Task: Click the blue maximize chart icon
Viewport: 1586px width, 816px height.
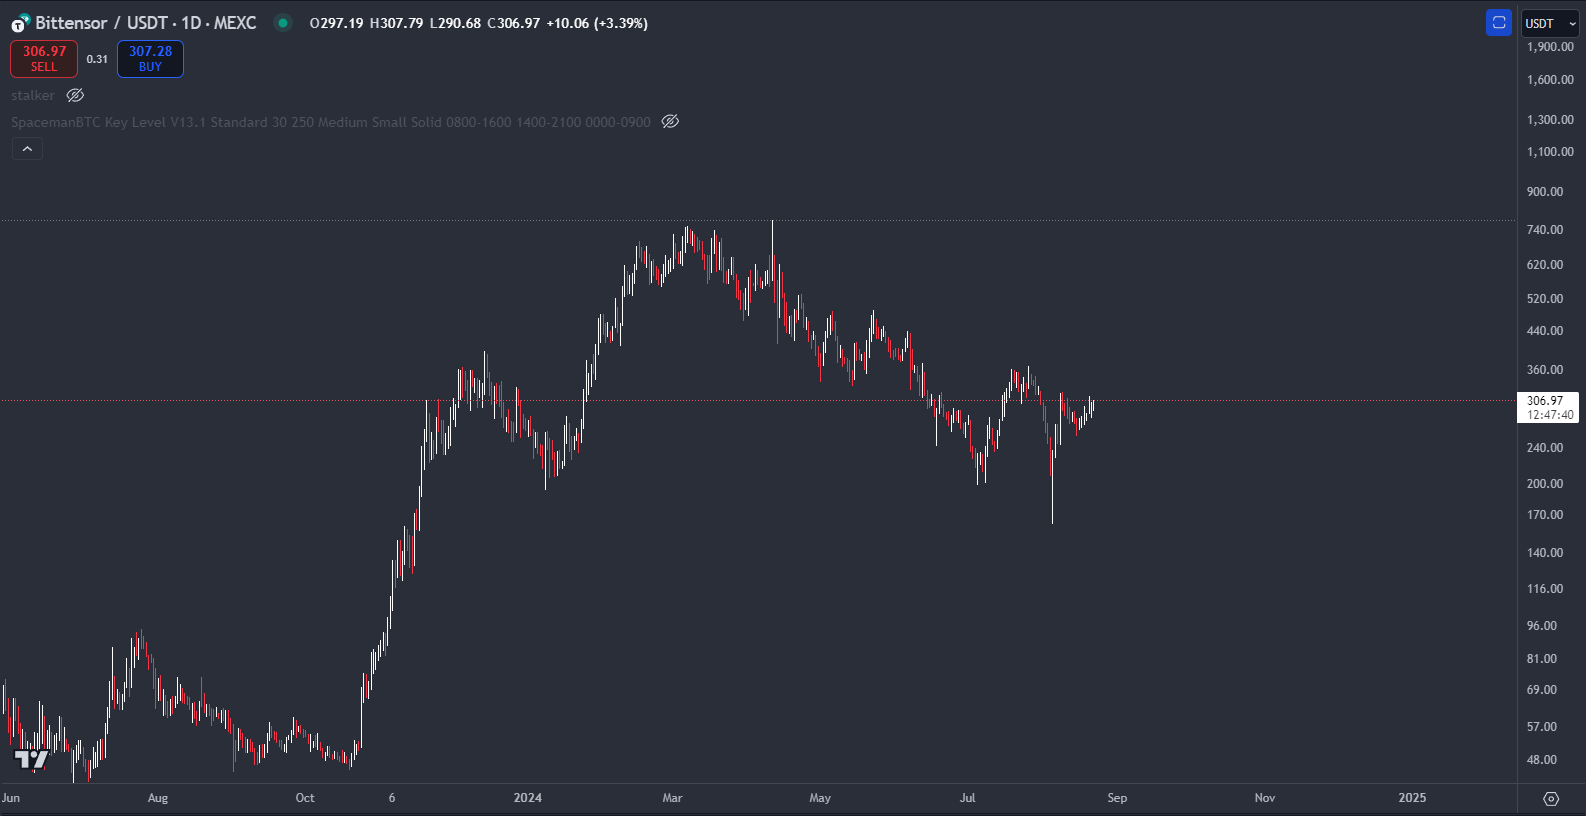Action: point(1498,23)
